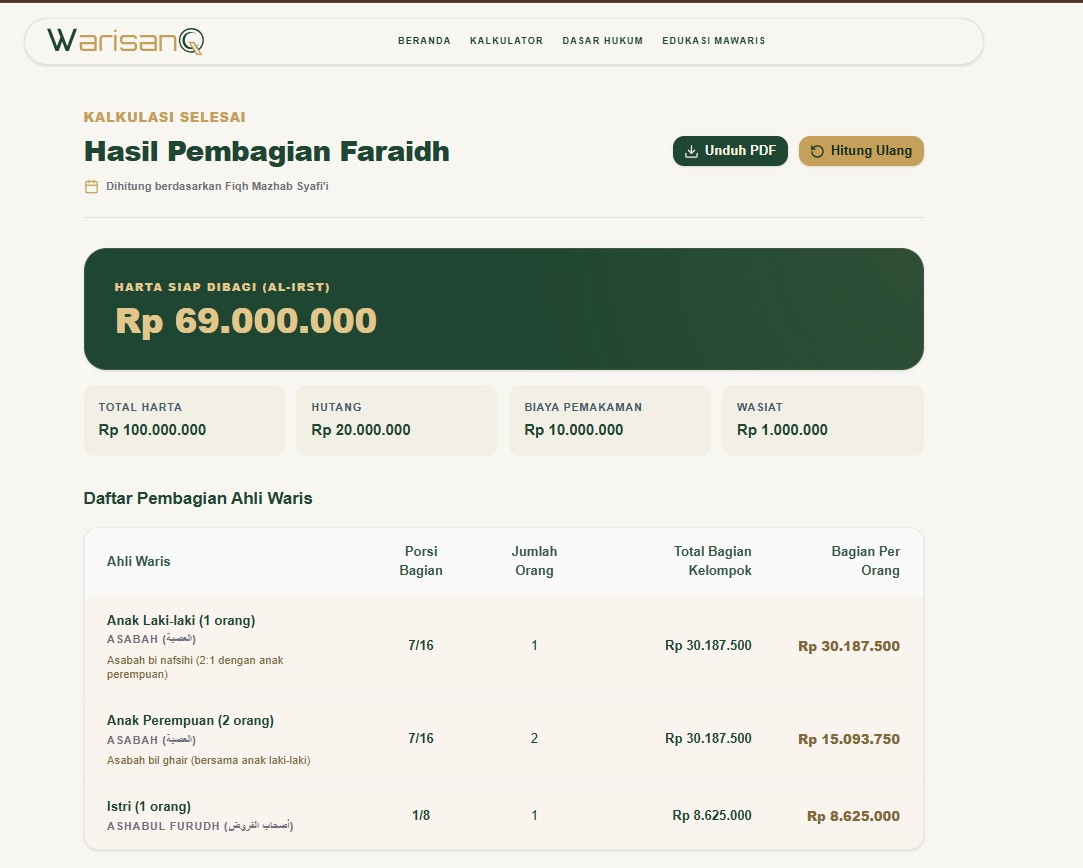Click the Harta Siap Dibagi banner
This screenshot has width=1083, height=868.
tap(504, 309)
